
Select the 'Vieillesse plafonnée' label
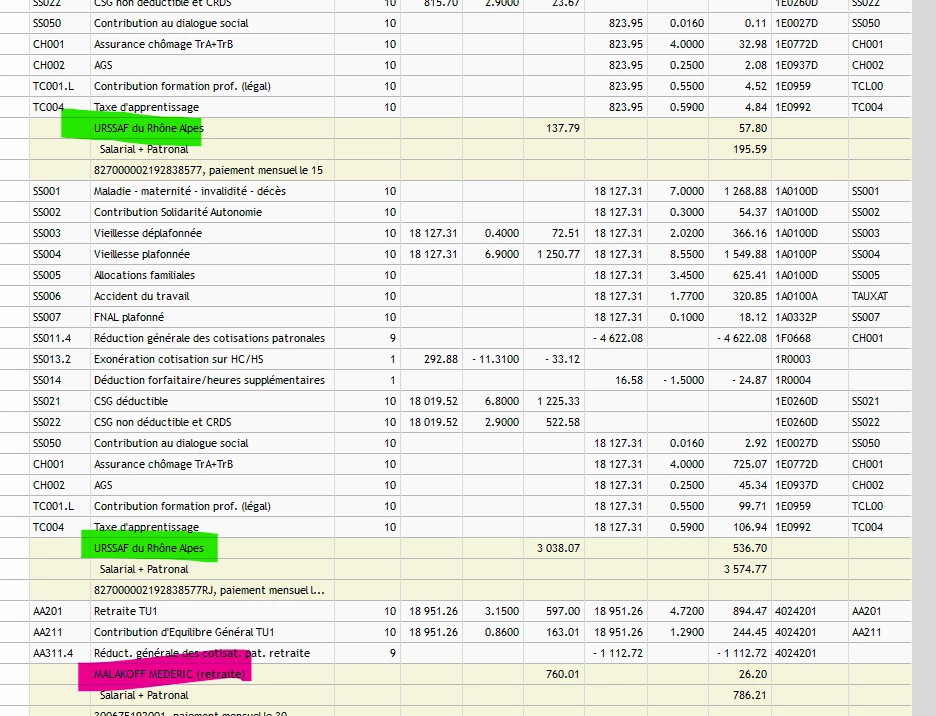pos(142,254)
